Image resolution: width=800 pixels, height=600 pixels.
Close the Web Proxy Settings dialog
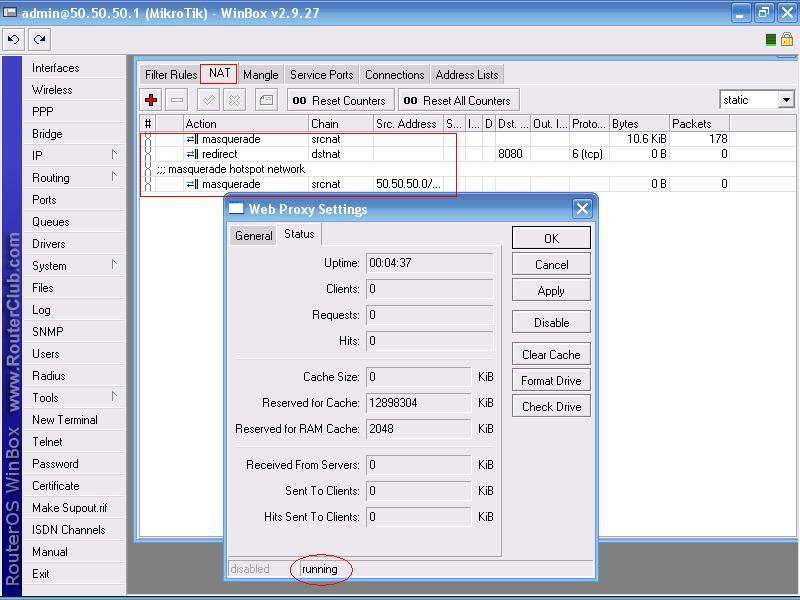click(x=582, y=208)
